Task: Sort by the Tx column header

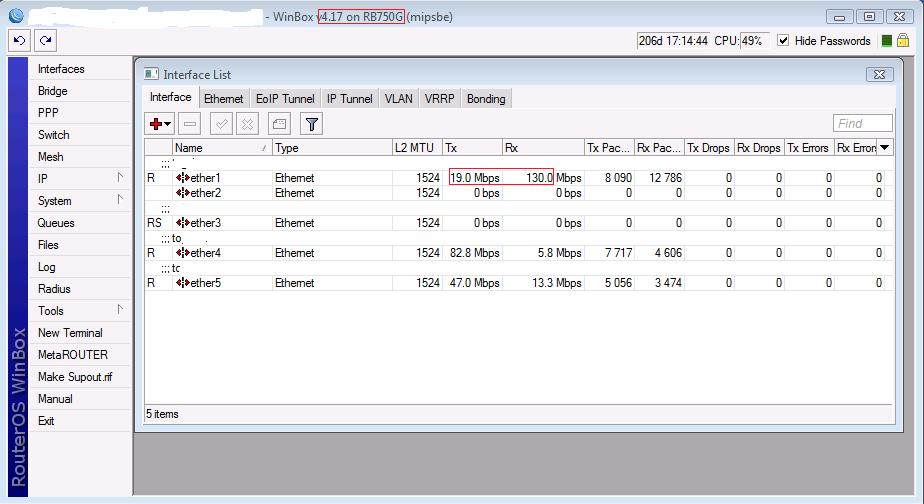Action: (472, 147)
